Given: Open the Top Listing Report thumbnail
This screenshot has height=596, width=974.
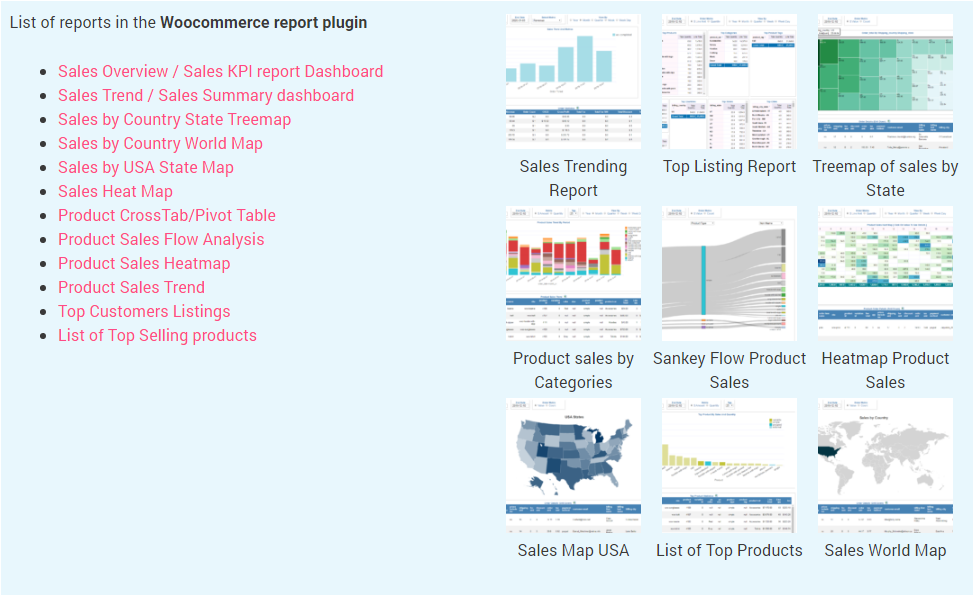Looking at the screenshot, I should [729, 81].
